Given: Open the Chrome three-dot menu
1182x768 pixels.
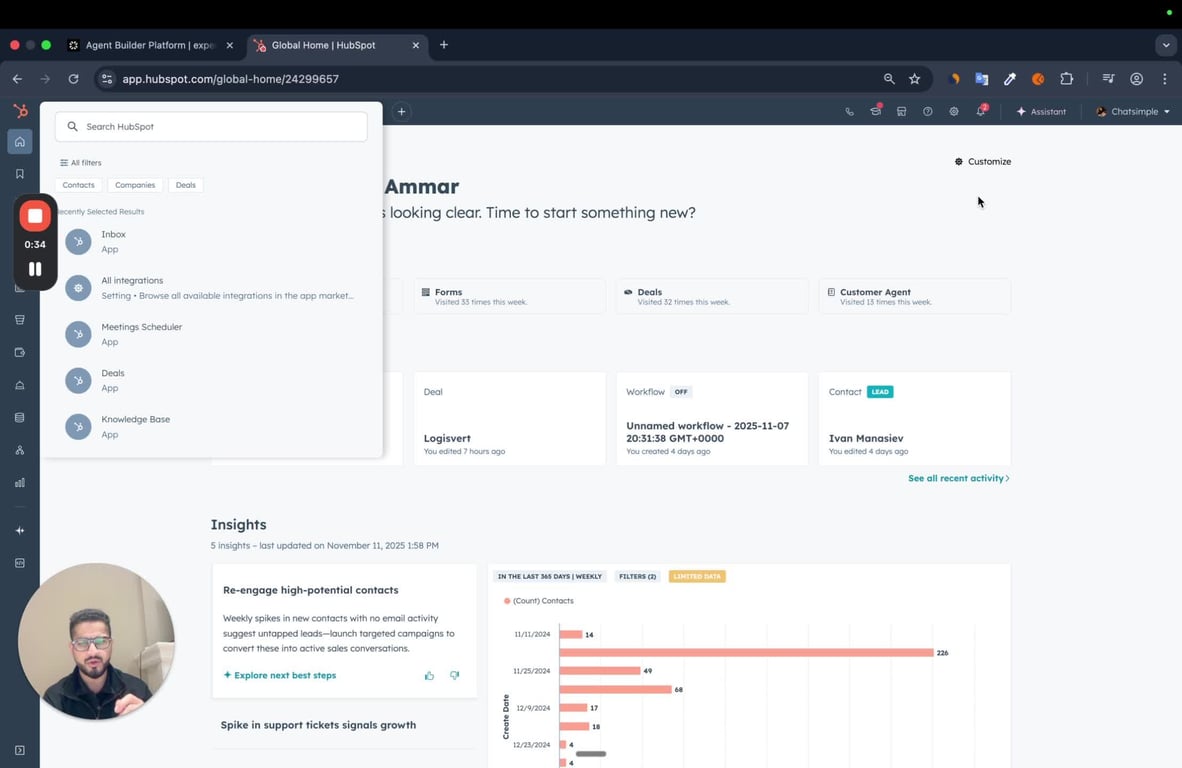Looking at the screenshot, I should (1165, 78).
